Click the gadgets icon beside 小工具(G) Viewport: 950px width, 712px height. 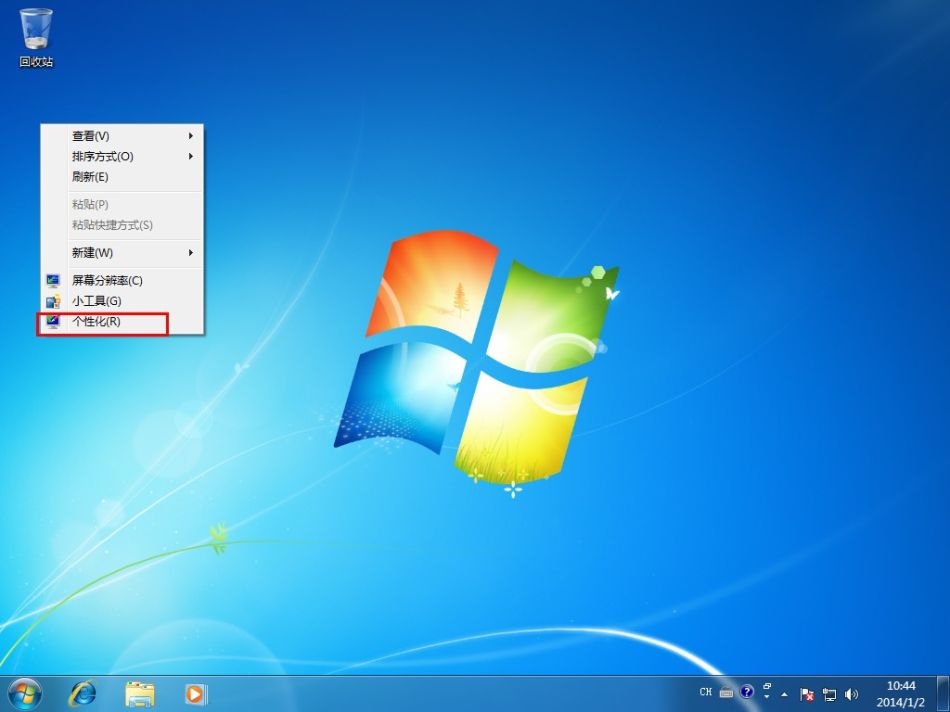coord(53,301)
